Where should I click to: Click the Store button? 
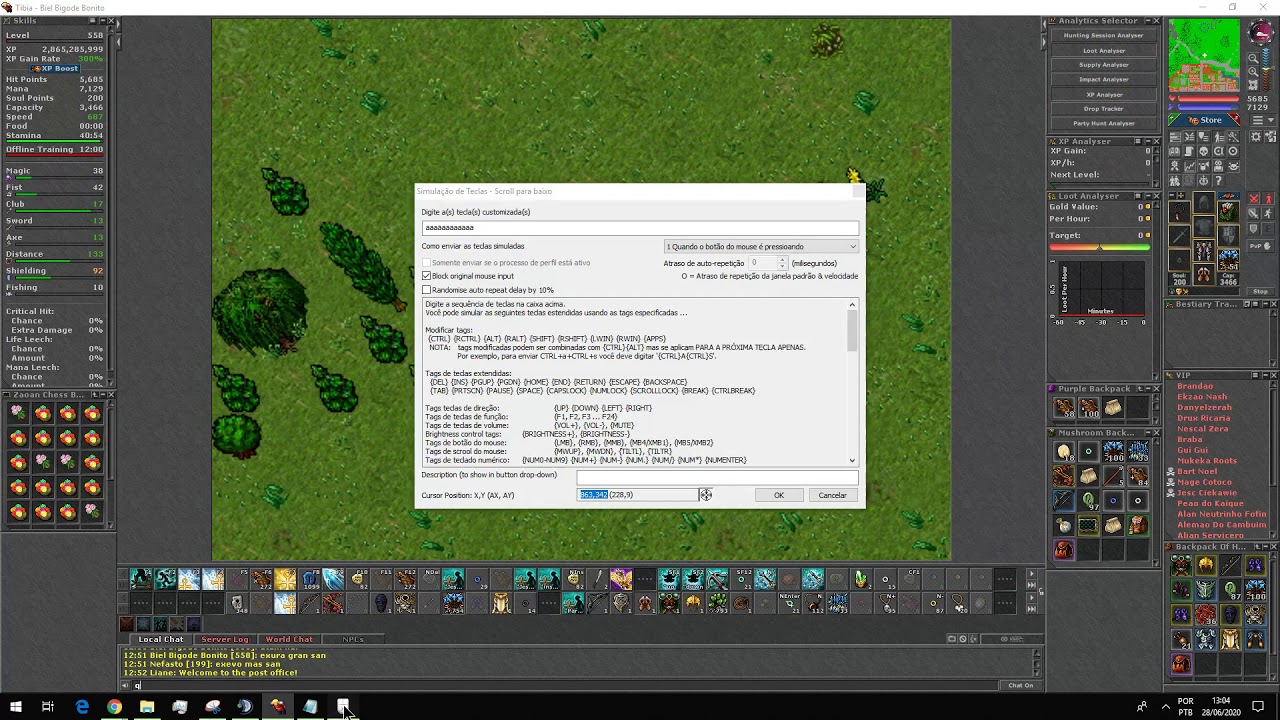1205,120
